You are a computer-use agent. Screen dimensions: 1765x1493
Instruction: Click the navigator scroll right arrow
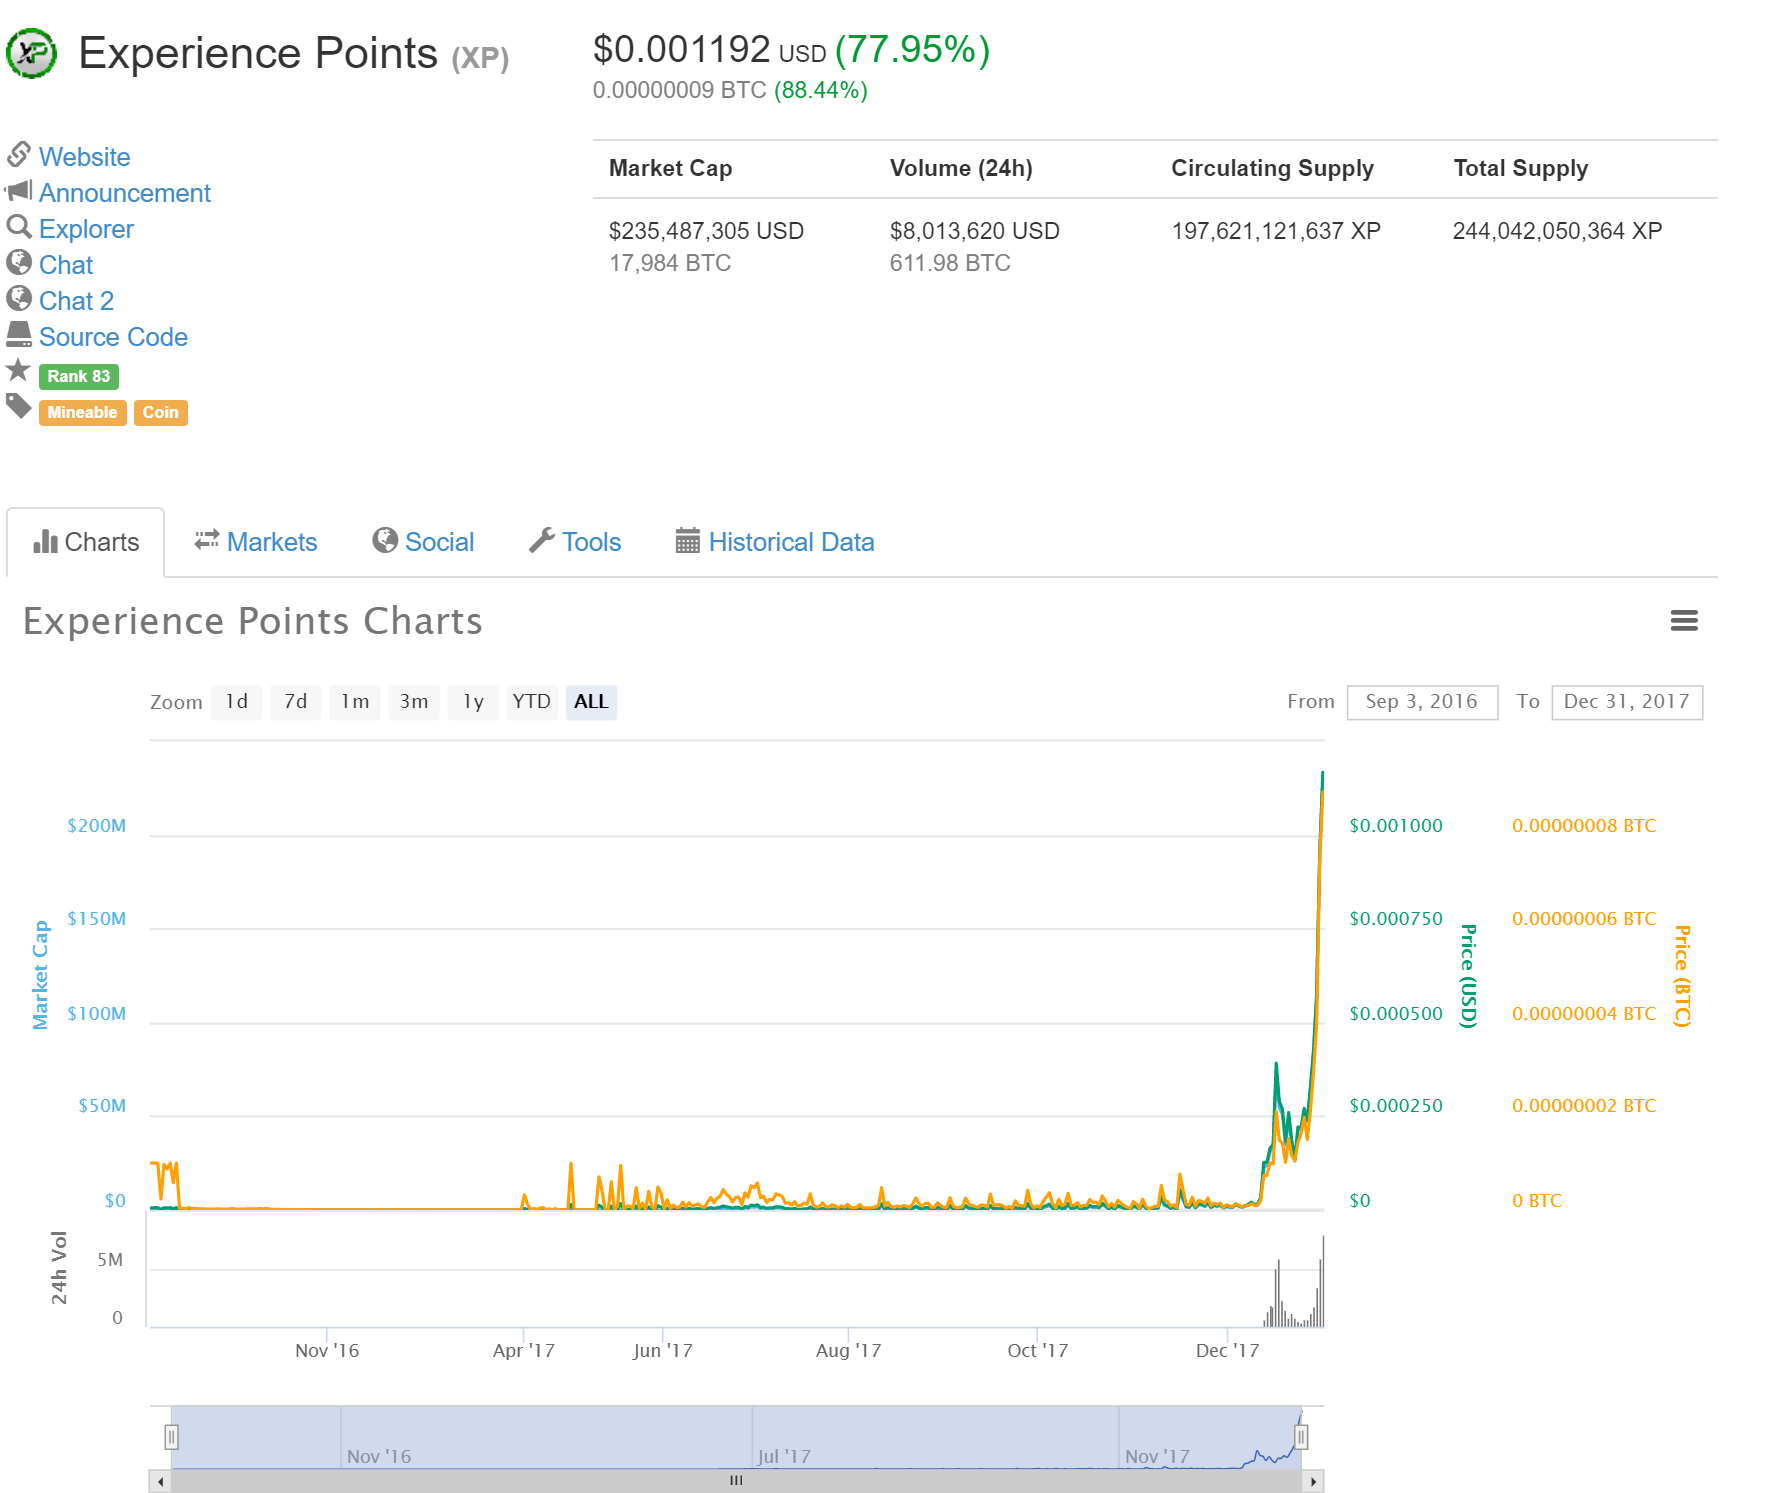click(x=1313, y=1482)
